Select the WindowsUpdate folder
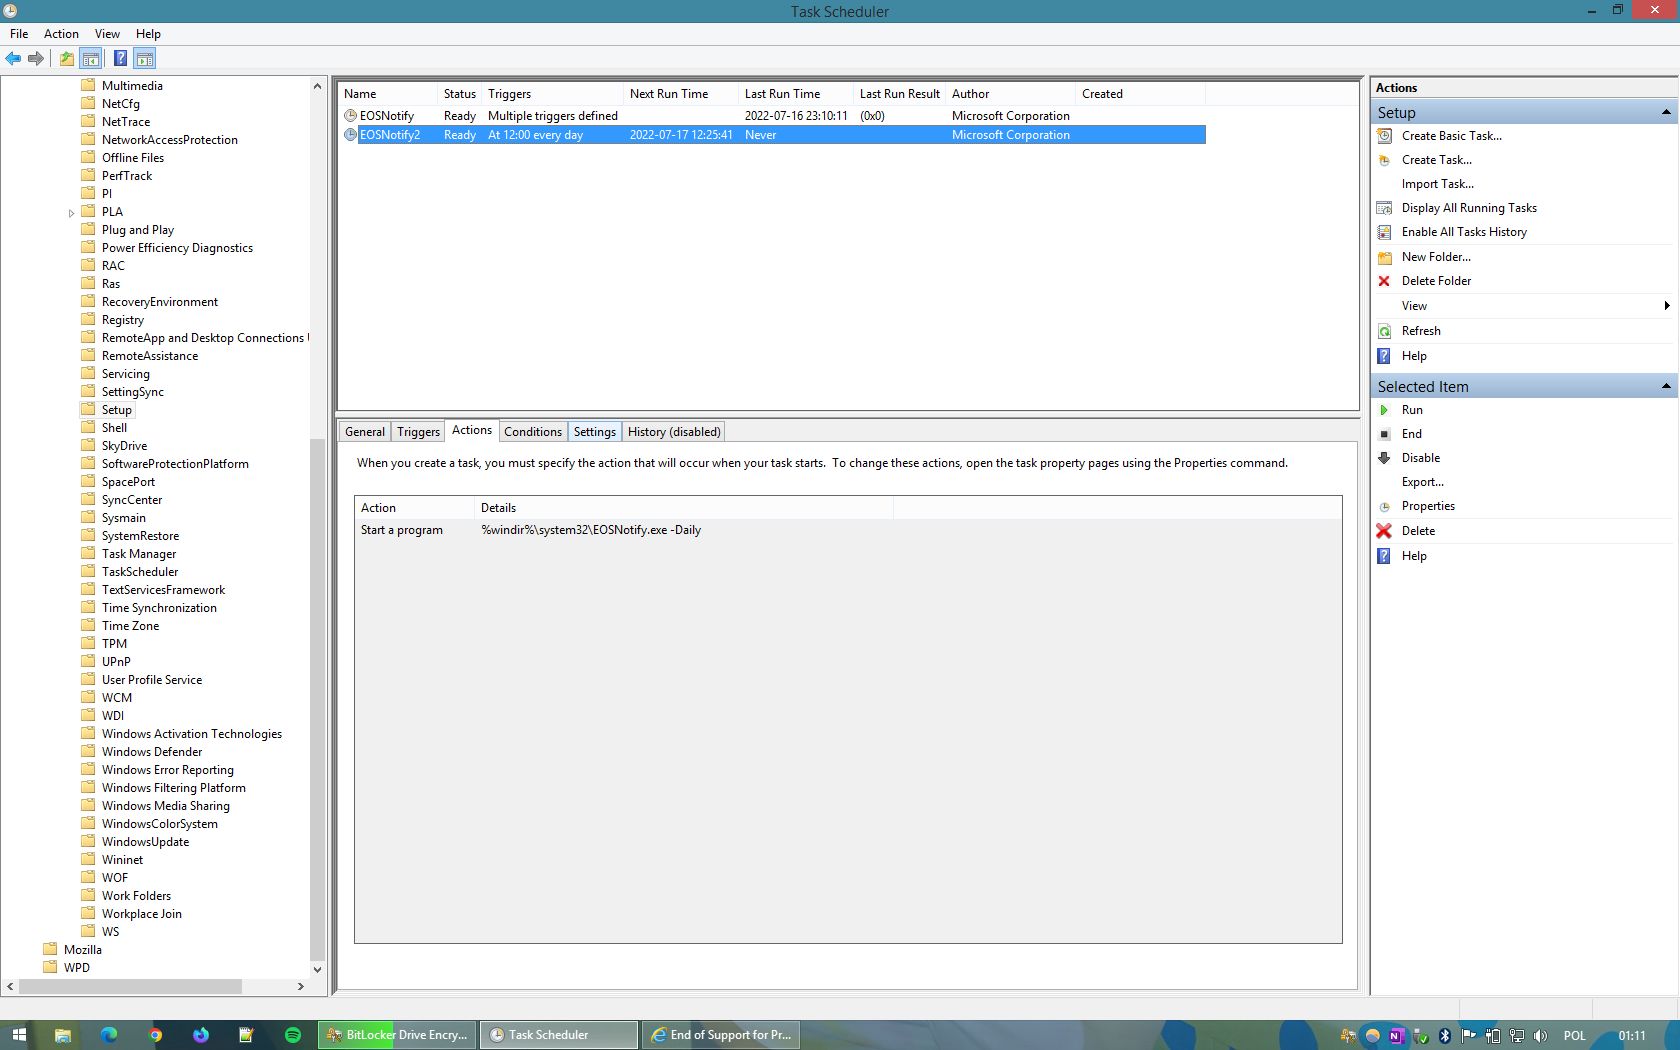This screenshot has width=1680, height=1050. tap(145, 842)
